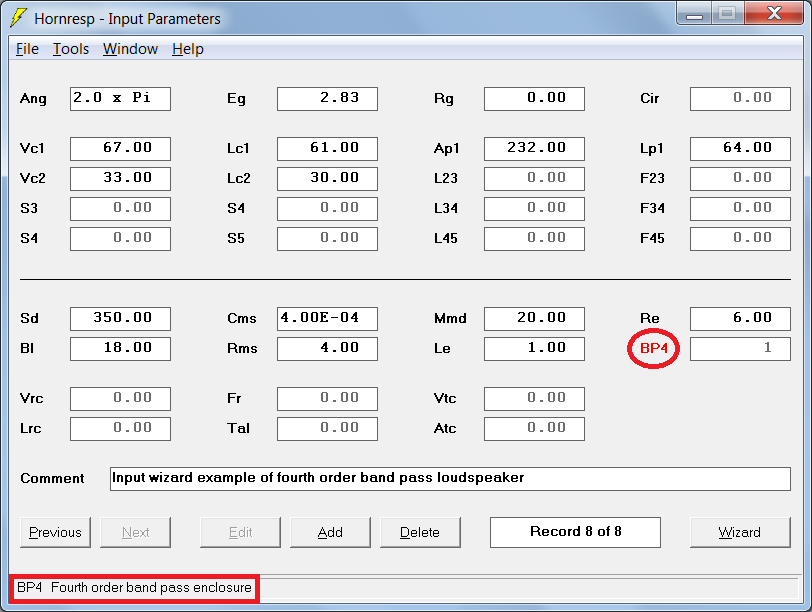
Task: Select the Cir value field
Action: coord(741,99)
